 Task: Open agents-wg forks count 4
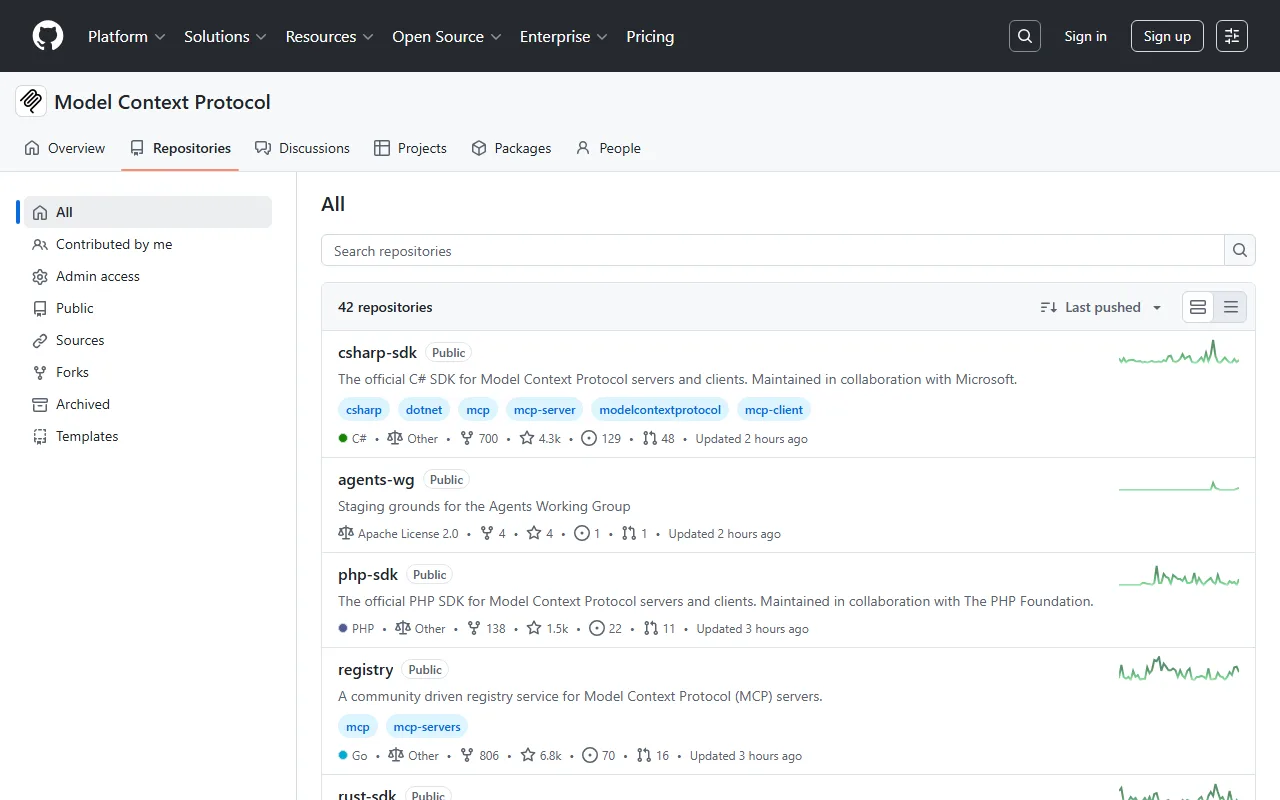click(x=493, y=533)
